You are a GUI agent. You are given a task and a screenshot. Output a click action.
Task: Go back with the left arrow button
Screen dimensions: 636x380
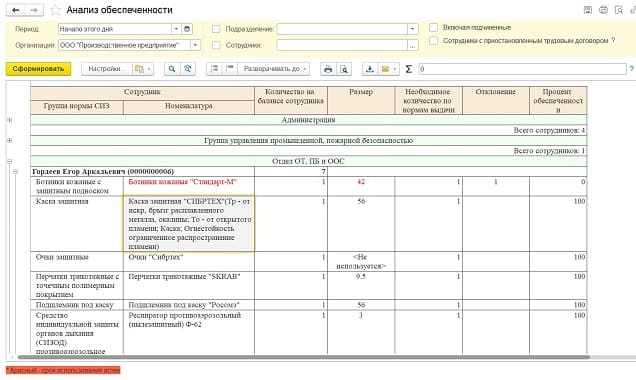tap(15, 10)
